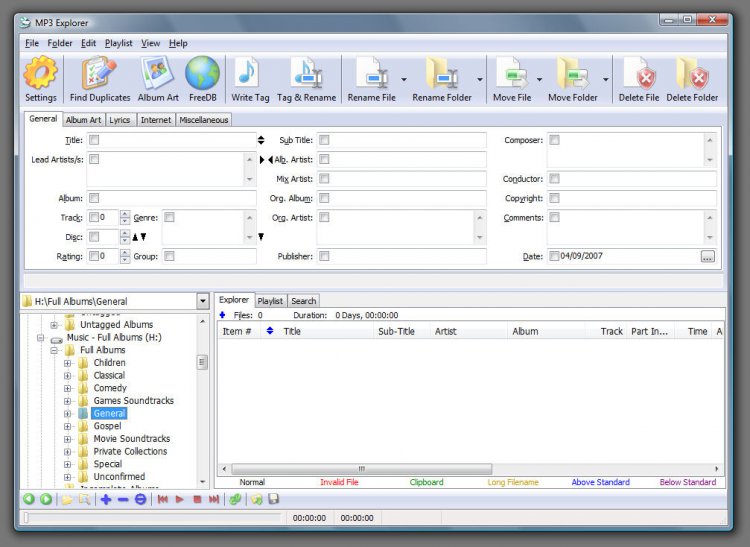This screenshot has height=547, width=750.
Task: Open the Help menu
Action: point(178,43)
